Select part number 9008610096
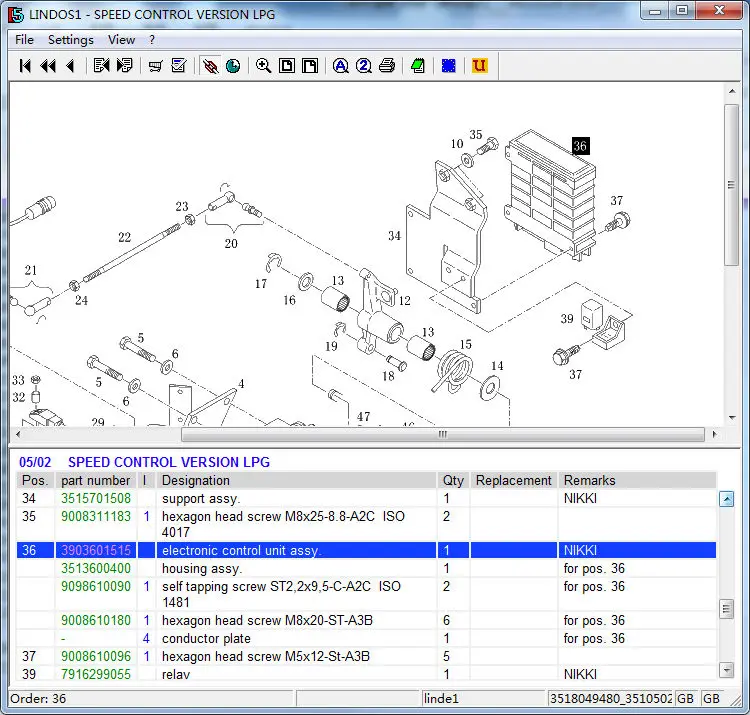The width and height of the screenshot is (750, 715). tap(96, 657)
